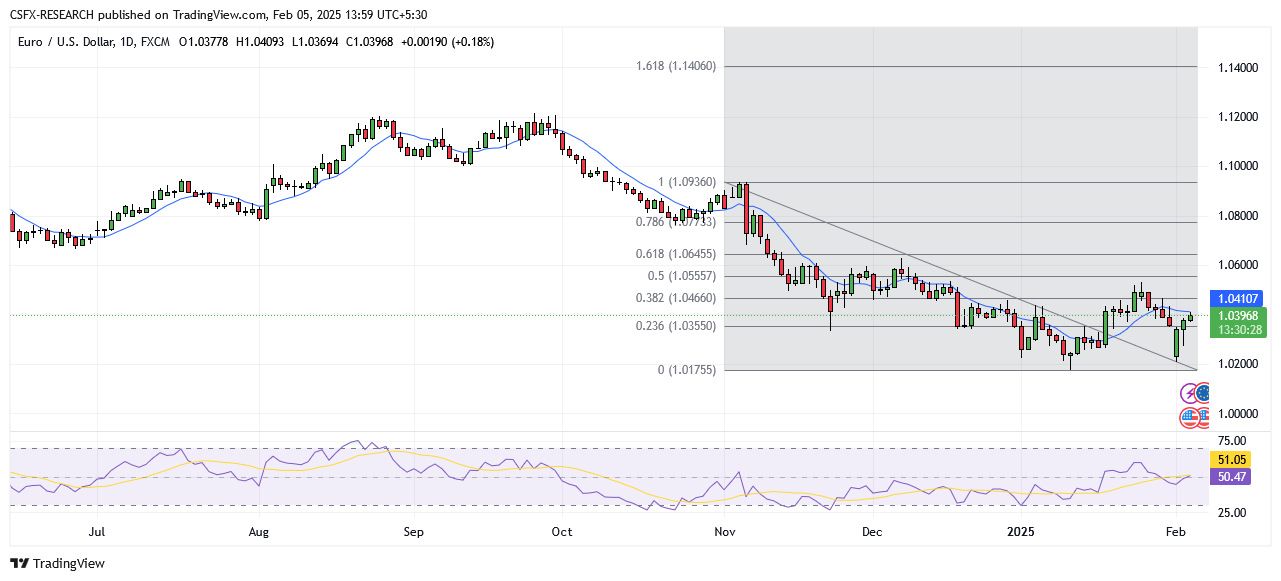Select the blue 1.04107 moving average price label
Viewport: 1281px width, 581px height.
[1237, 298]
